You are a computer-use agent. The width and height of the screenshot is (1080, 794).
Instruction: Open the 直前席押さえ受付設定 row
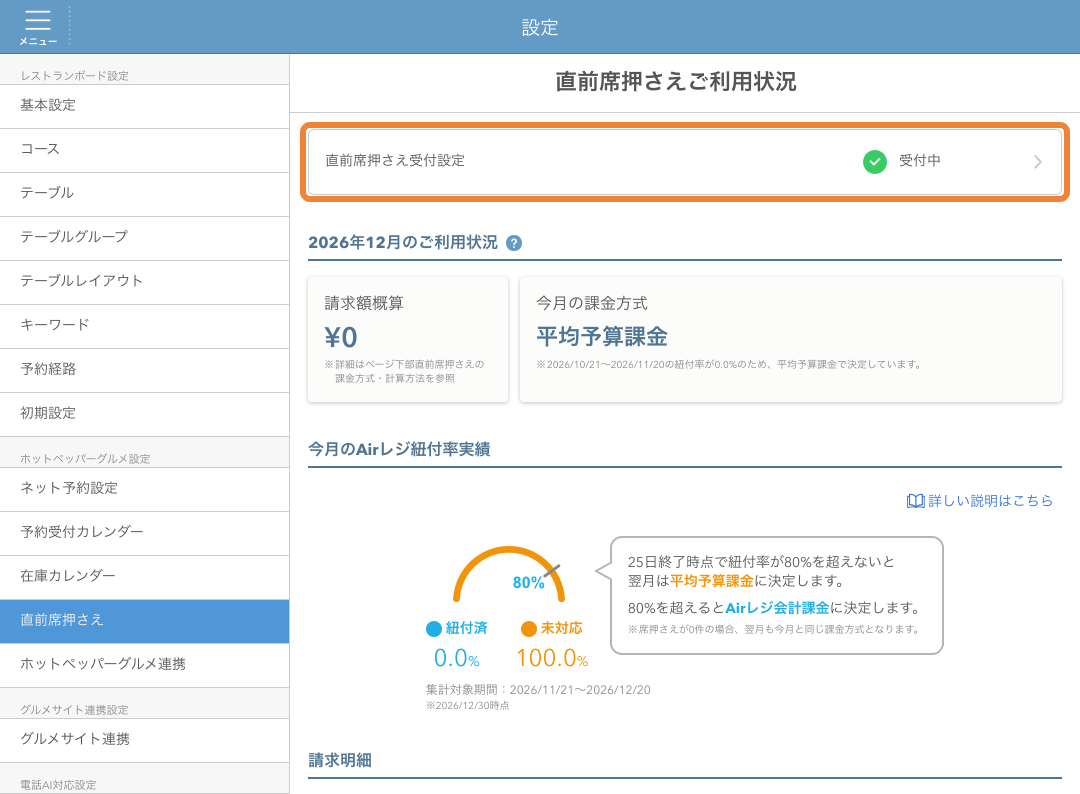tap(685, 162)
